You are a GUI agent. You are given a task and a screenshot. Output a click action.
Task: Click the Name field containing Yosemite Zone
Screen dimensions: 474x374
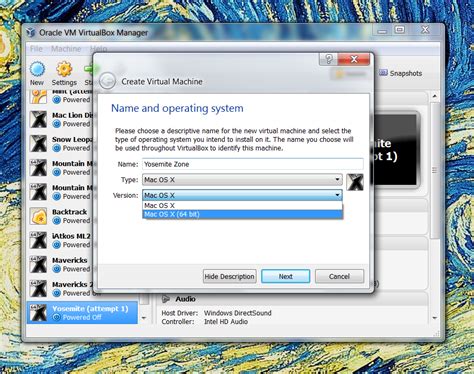[x=253, y=164]
